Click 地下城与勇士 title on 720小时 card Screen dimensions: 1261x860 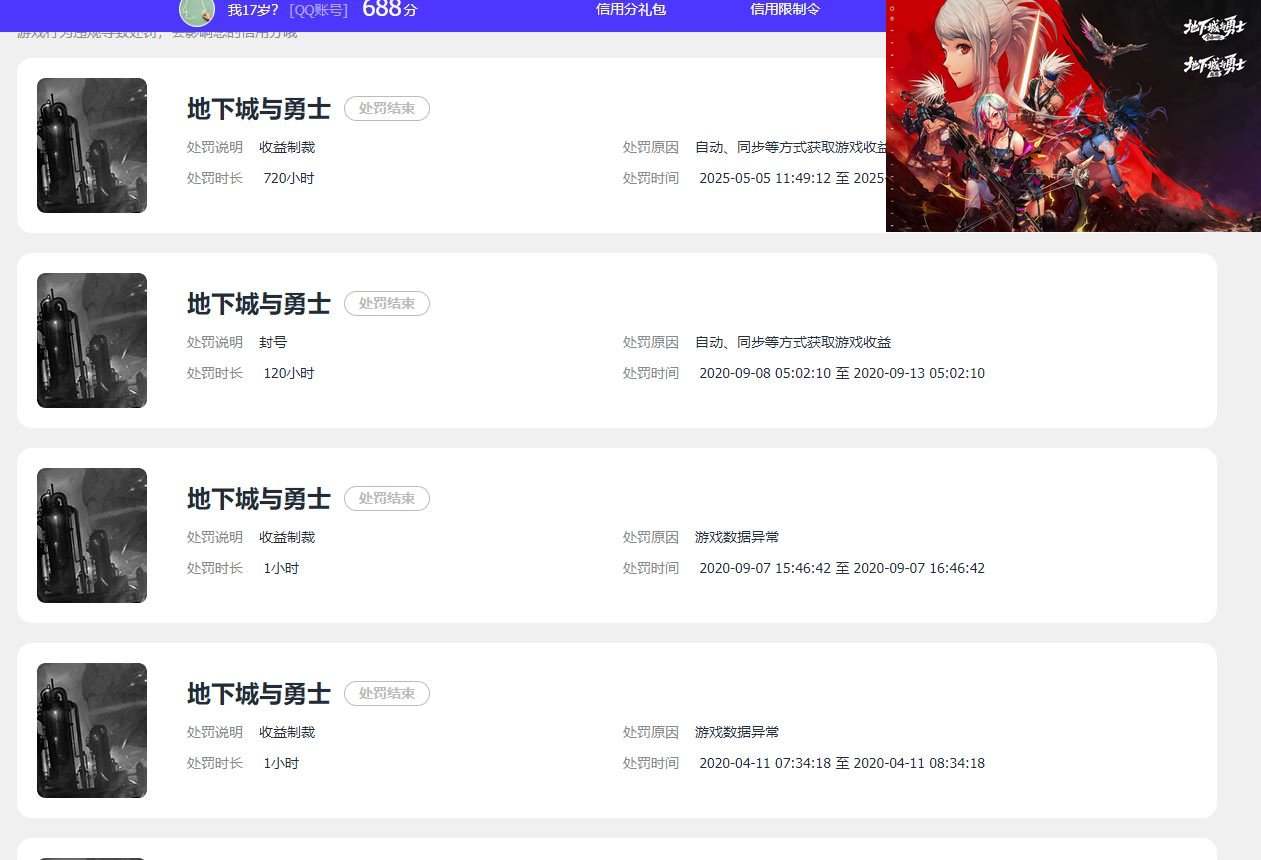point(259,109)
